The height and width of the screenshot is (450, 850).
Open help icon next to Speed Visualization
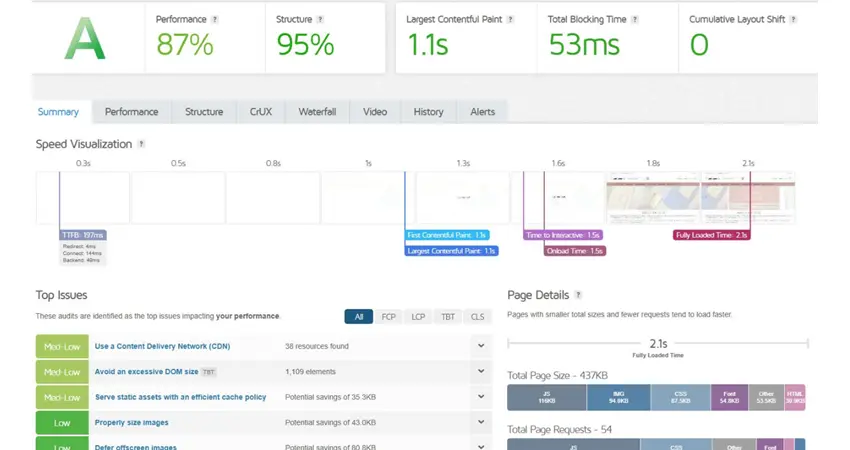(x=141, y=144)
